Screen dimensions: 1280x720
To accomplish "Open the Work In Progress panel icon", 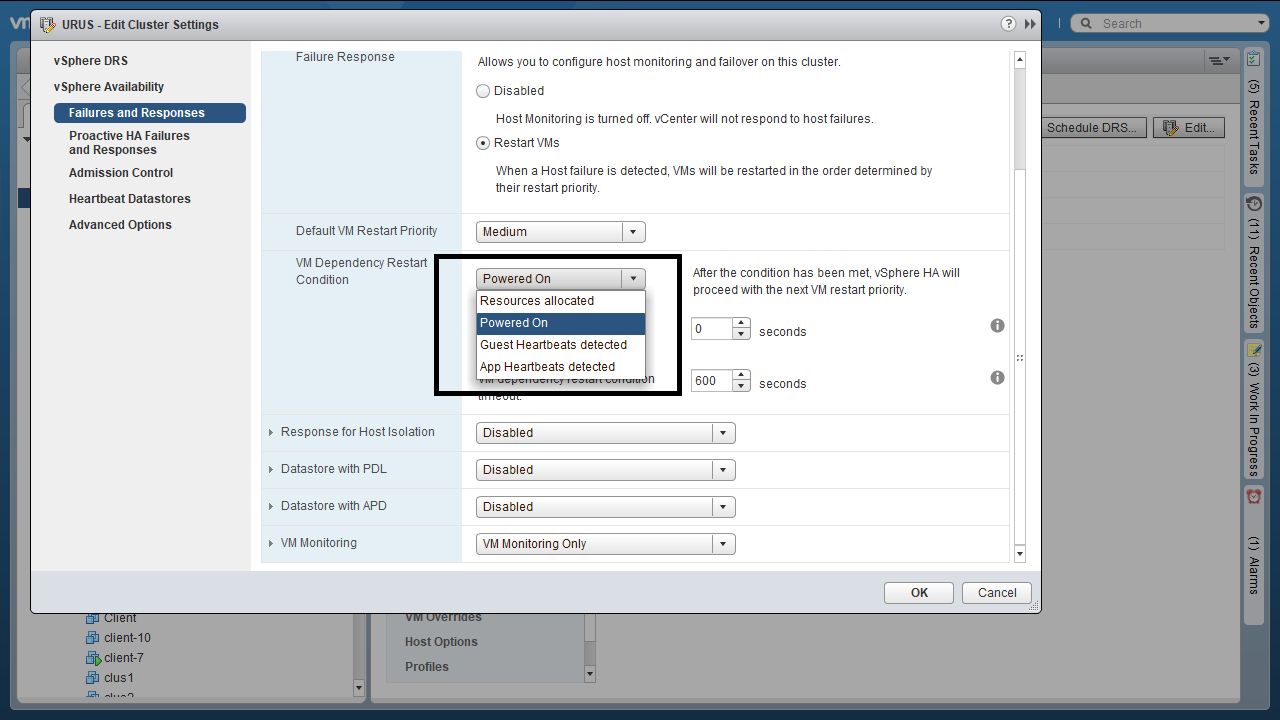I will coord(1254,350).
